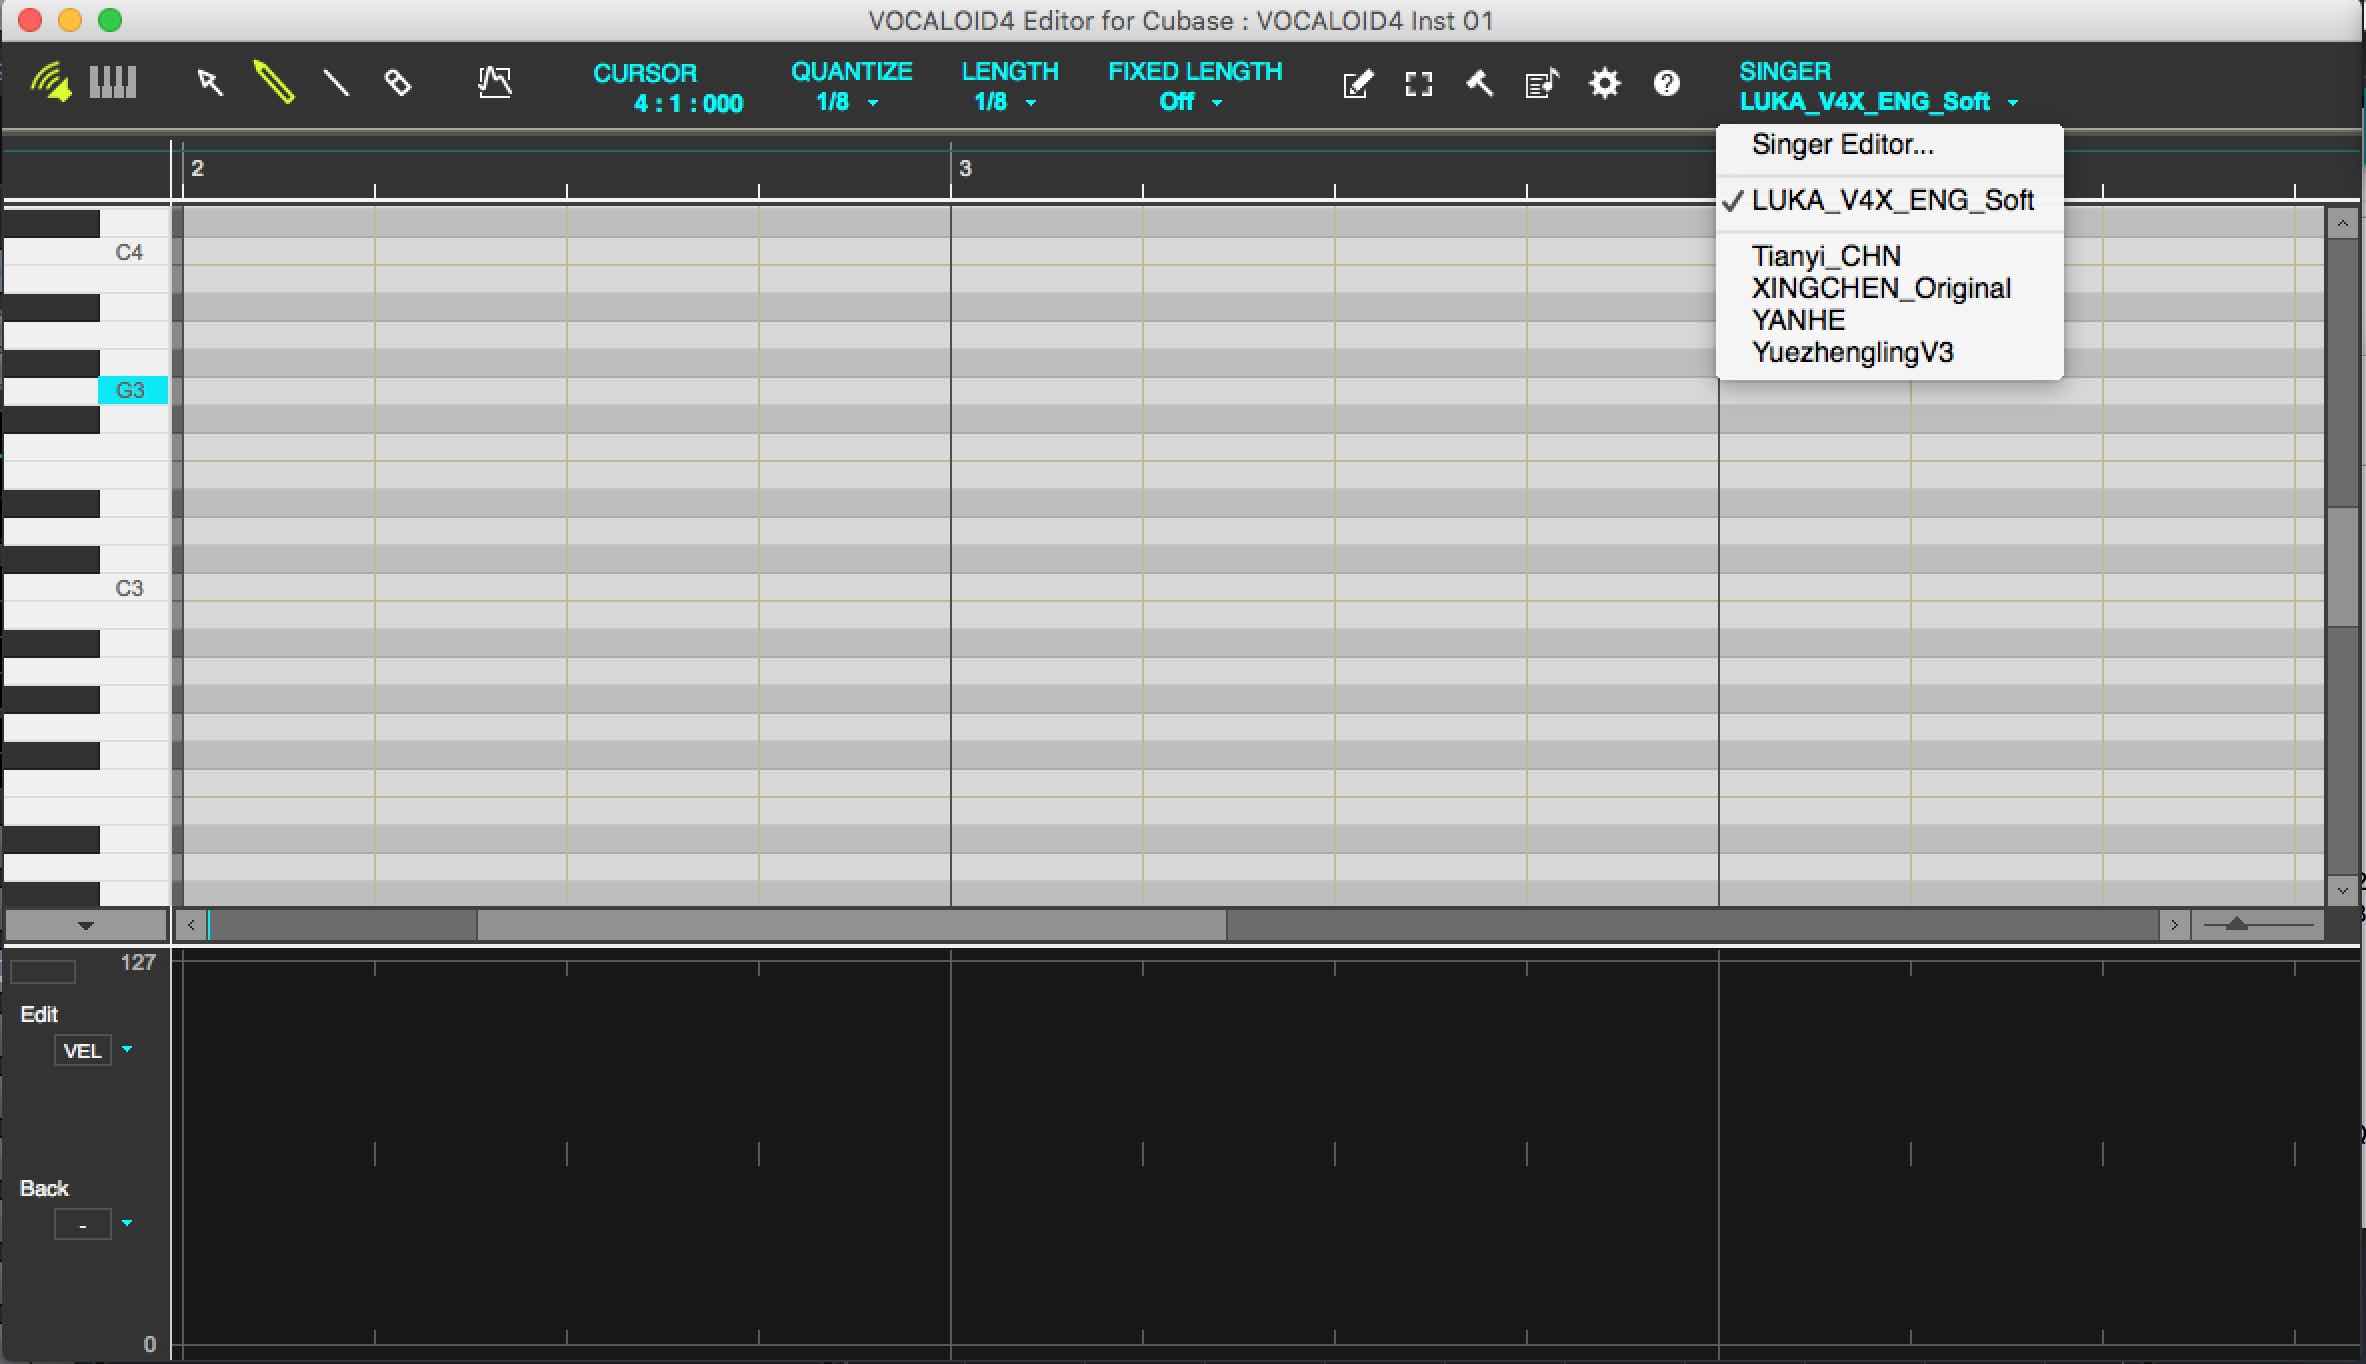
Task: Click the vertical scroll down arrow
Action: pos(2342,889)
